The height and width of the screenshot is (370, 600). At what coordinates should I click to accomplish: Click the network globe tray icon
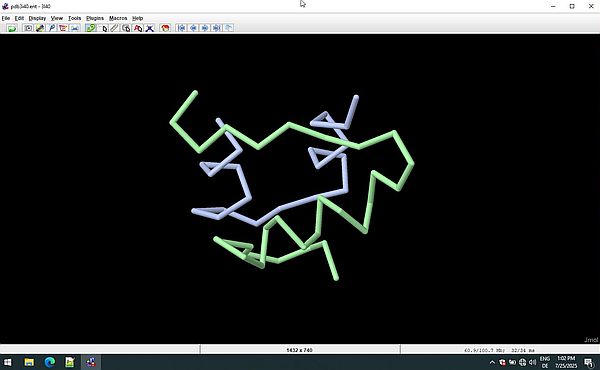[522, 362]
